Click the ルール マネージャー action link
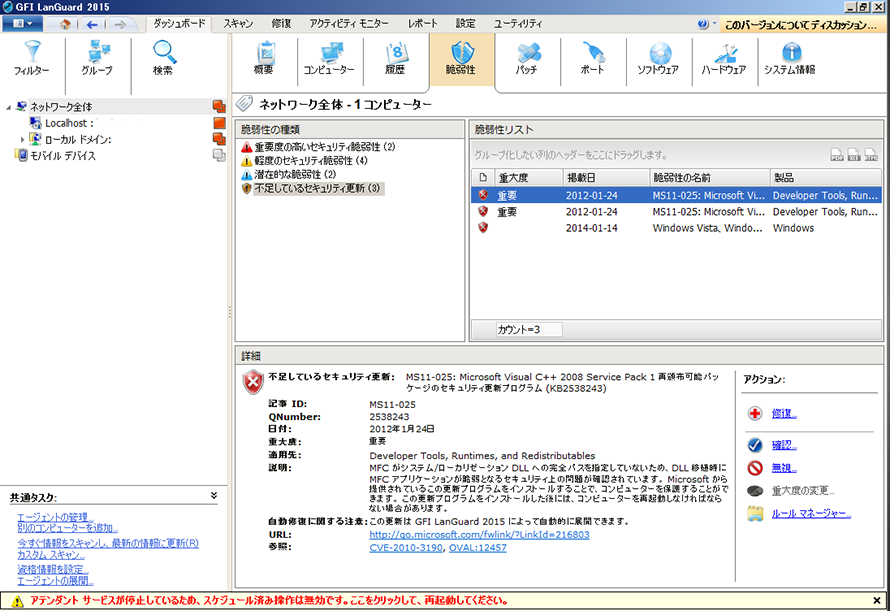Screen dimensions: 890x611 click(811, 514)
